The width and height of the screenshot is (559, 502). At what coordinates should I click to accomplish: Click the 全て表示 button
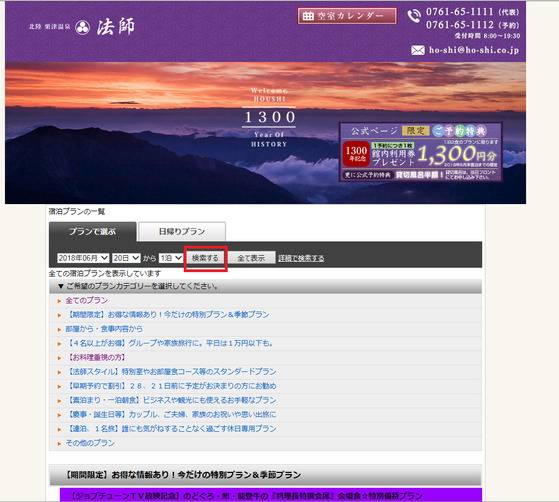pyautogui.click(x=251, y=258)
